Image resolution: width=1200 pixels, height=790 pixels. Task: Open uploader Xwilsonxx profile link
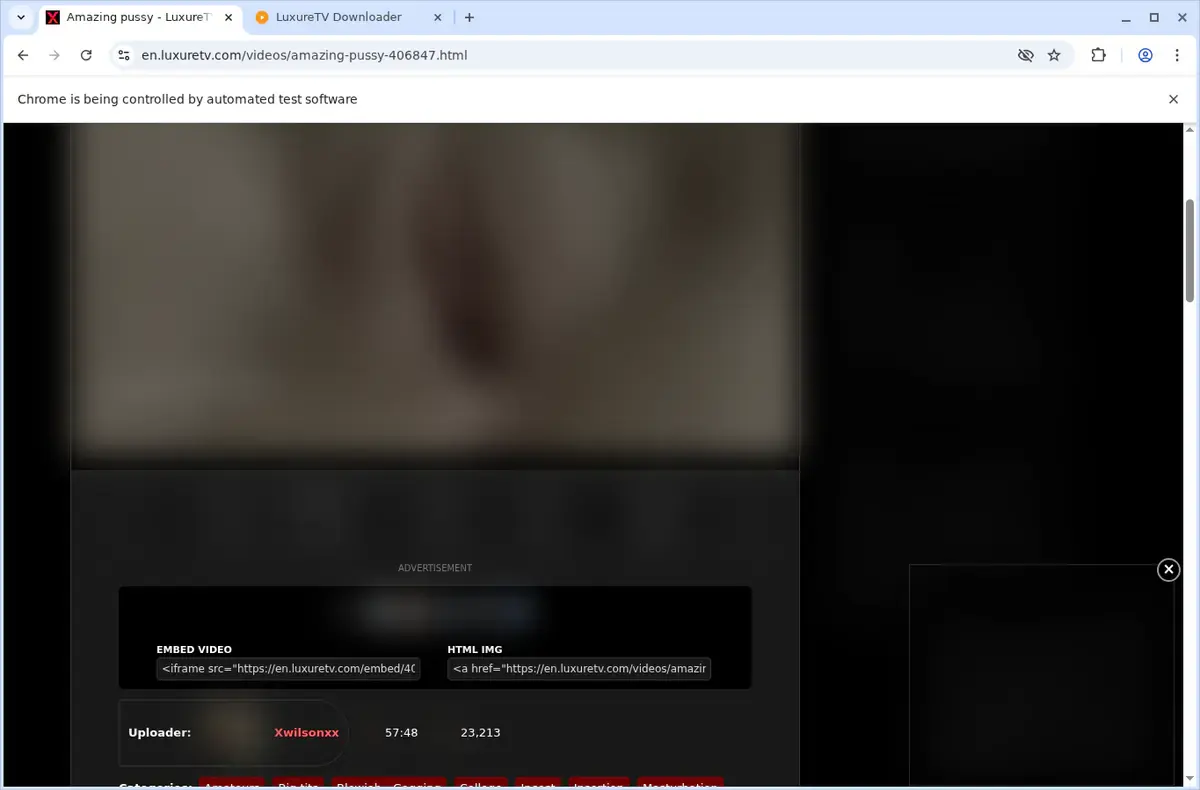[306, 733]
